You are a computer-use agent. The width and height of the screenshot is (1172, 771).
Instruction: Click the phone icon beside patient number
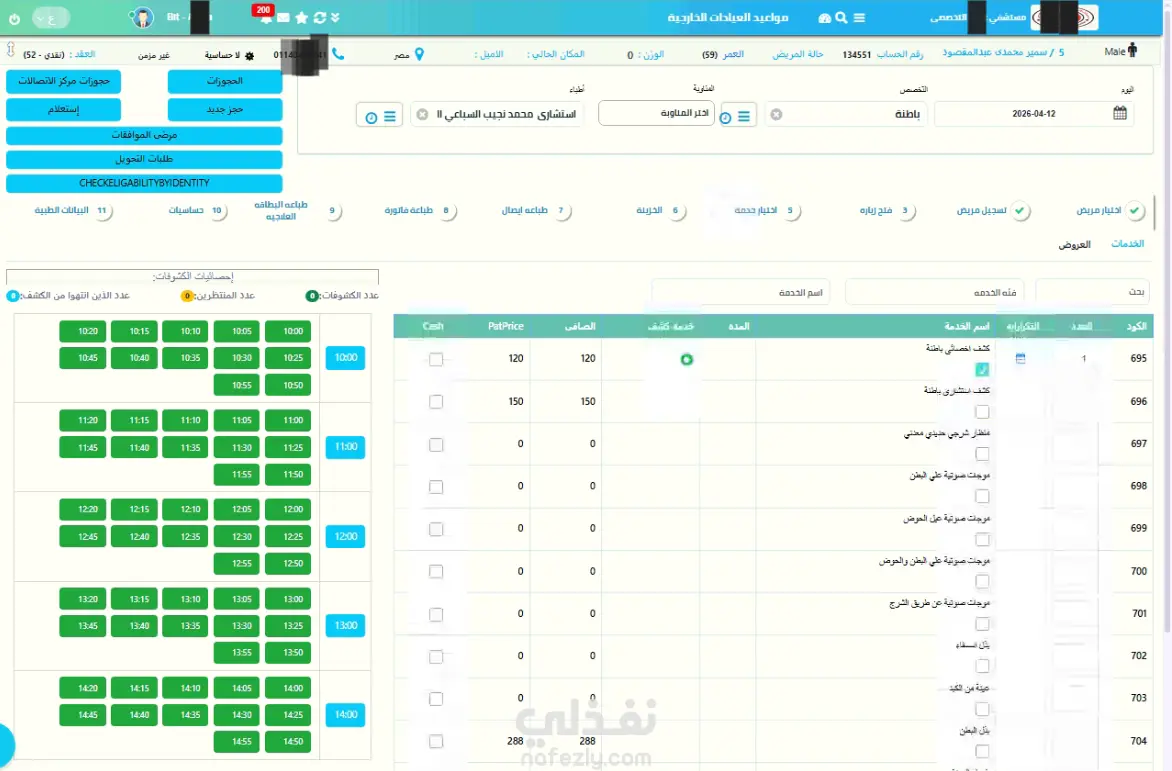pyautogui.click(x=338, y=54)
